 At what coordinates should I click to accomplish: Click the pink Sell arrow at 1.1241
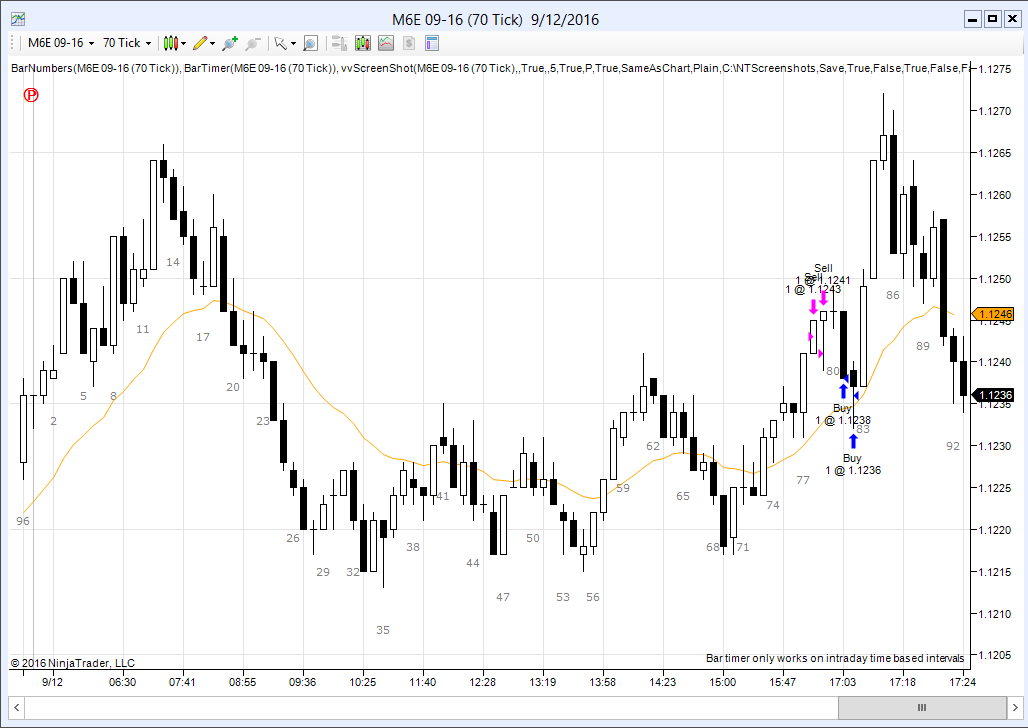[x=823, y=298]
